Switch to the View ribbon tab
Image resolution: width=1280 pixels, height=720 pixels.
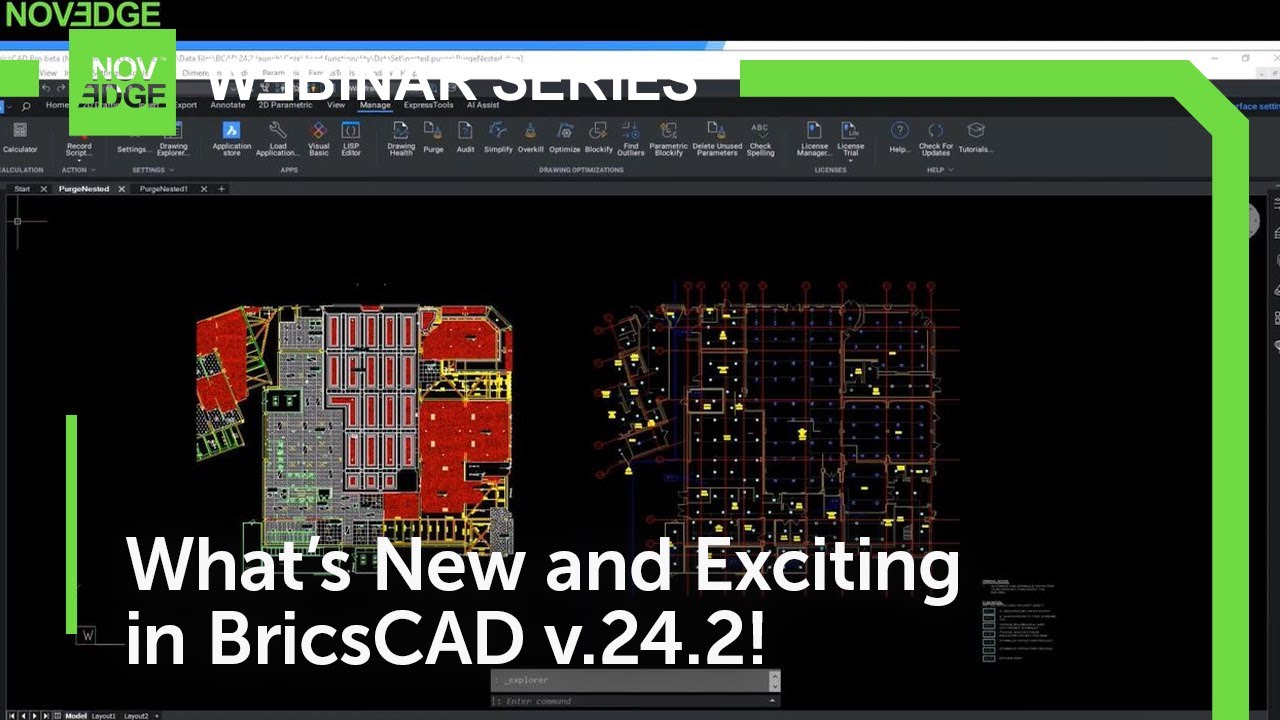pyautogui.click(x=336, y=105)
